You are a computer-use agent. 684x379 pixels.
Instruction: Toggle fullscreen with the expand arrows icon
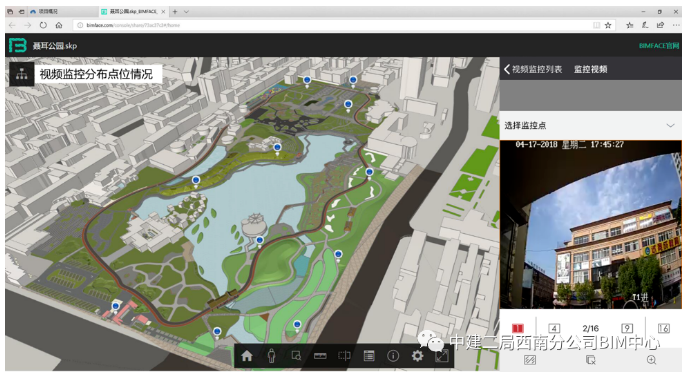point(442,356)
